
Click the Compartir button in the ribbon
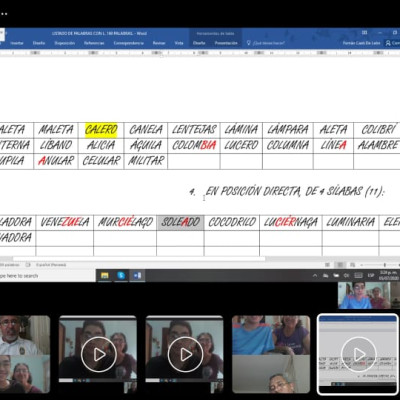[x=392, y=43]
